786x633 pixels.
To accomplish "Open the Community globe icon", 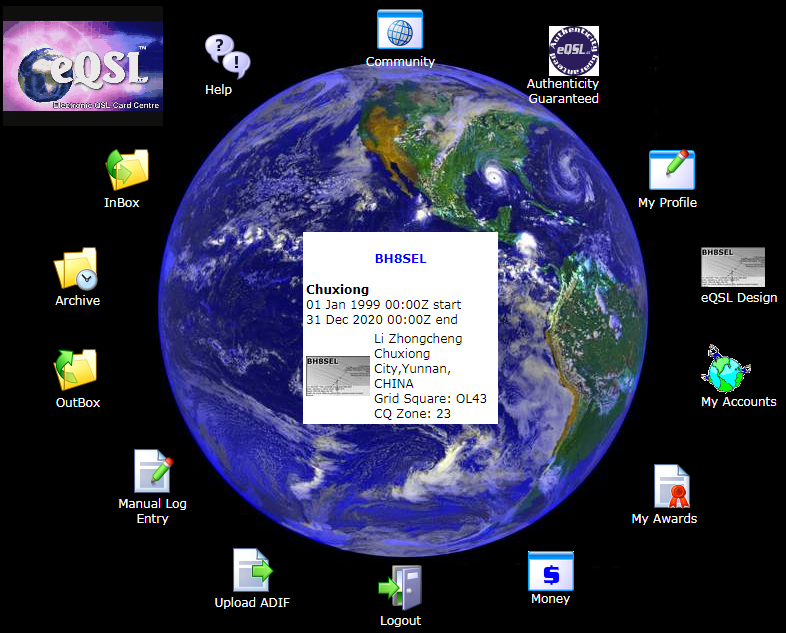I will pos(400,30).
